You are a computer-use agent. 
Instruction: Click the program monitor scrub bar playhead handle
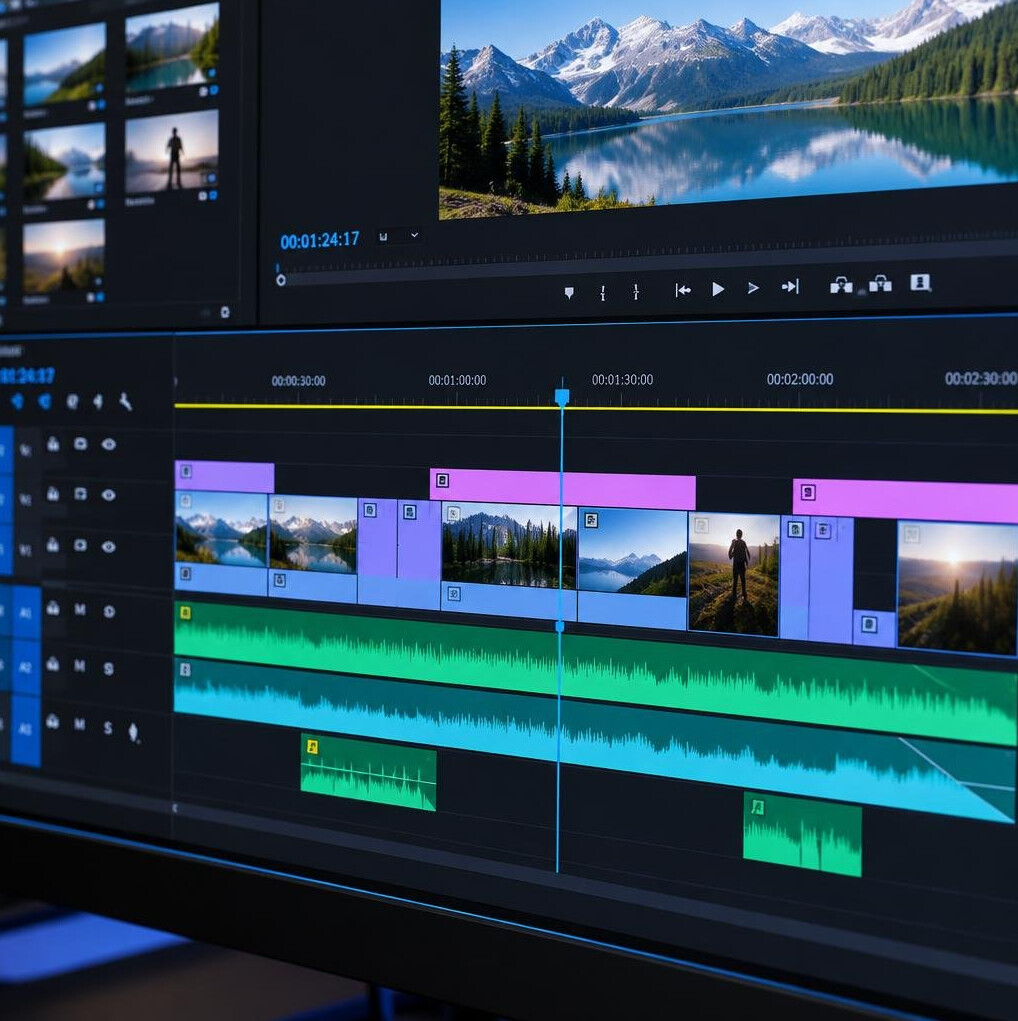coord(281,280)
